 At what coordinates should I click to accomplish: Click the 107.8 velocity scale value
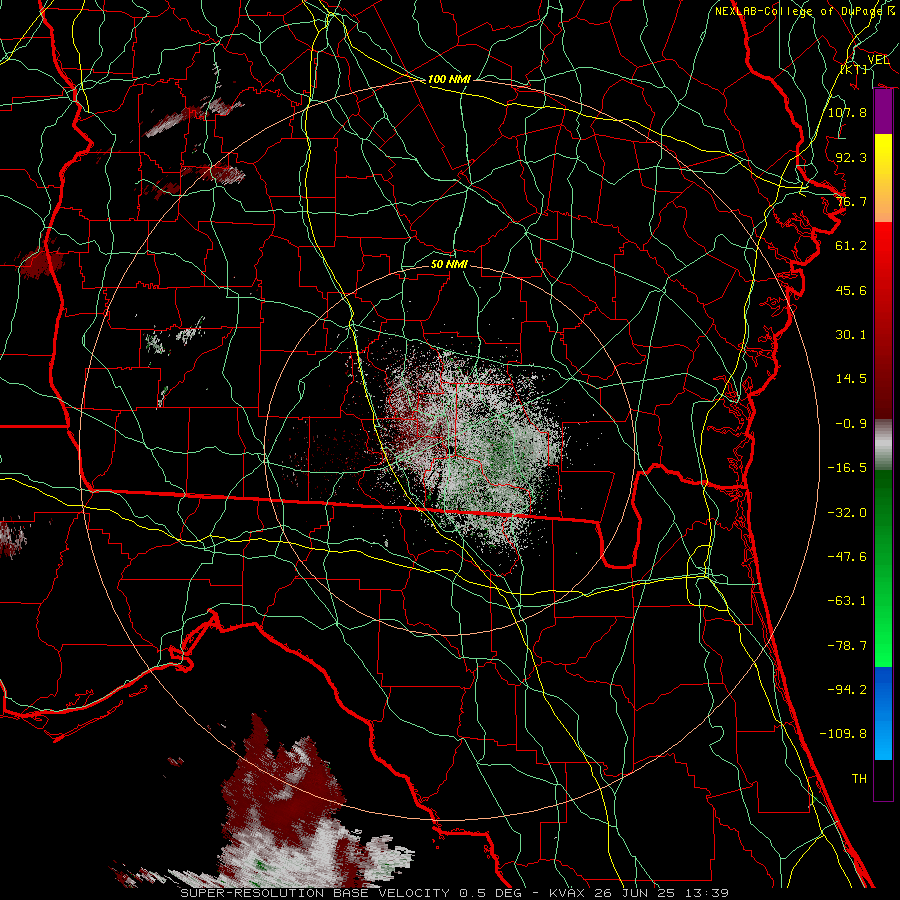click(847, 112)
